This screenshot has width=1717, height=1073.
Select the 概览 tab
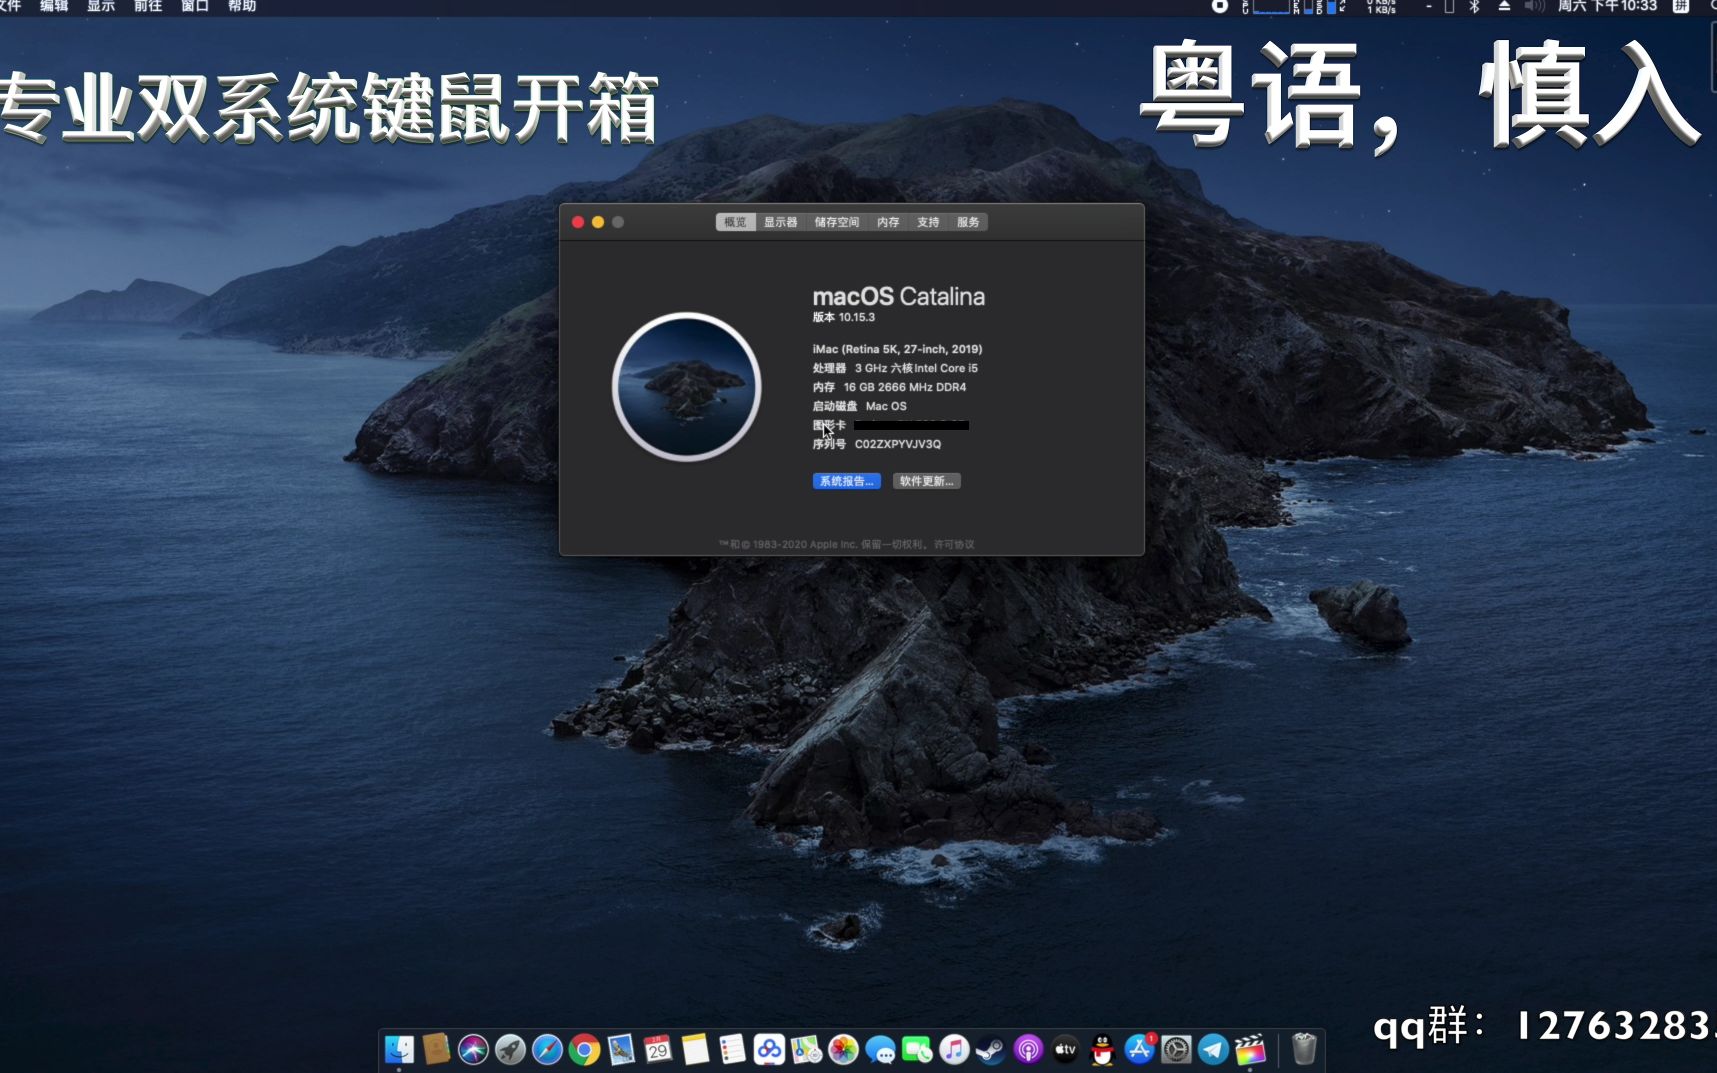(735, 222)
